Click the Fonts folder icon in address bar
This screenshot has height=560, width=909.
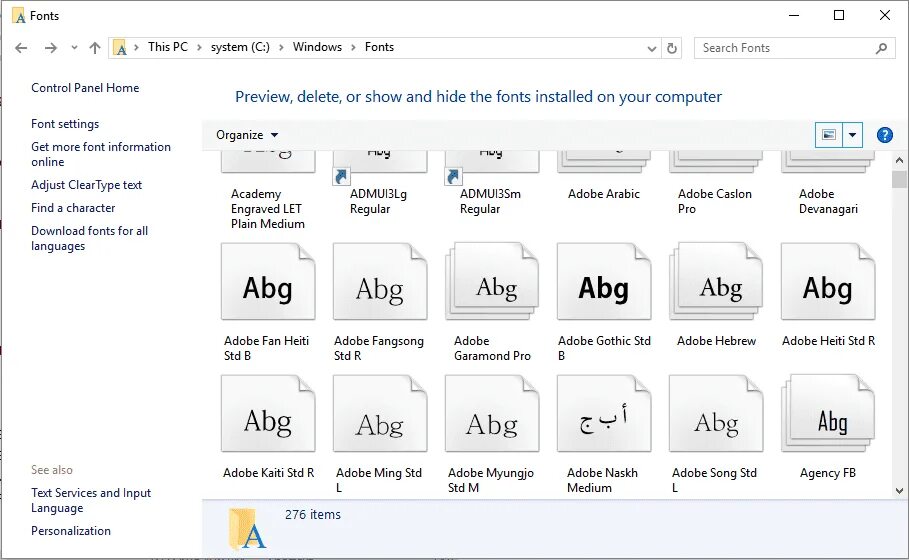click(x=120, y=48)
